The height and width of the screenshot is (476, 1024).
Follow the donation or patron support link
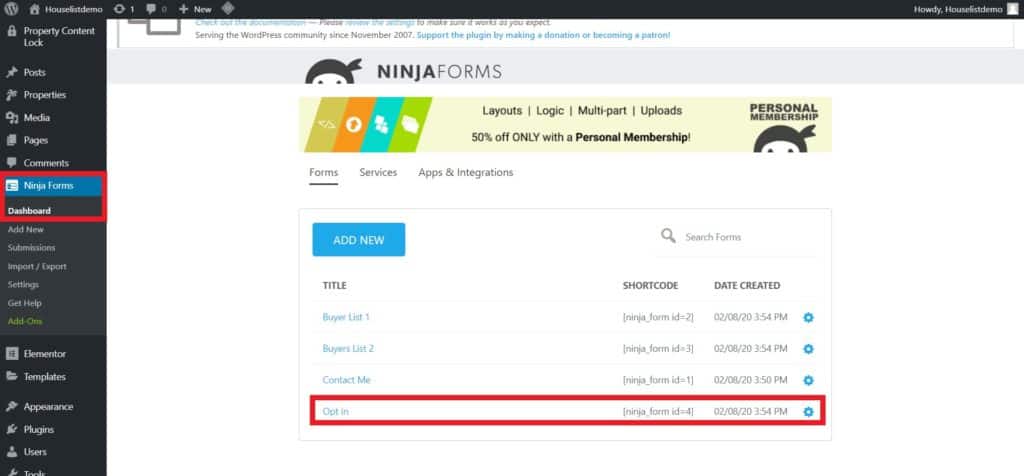543,35
